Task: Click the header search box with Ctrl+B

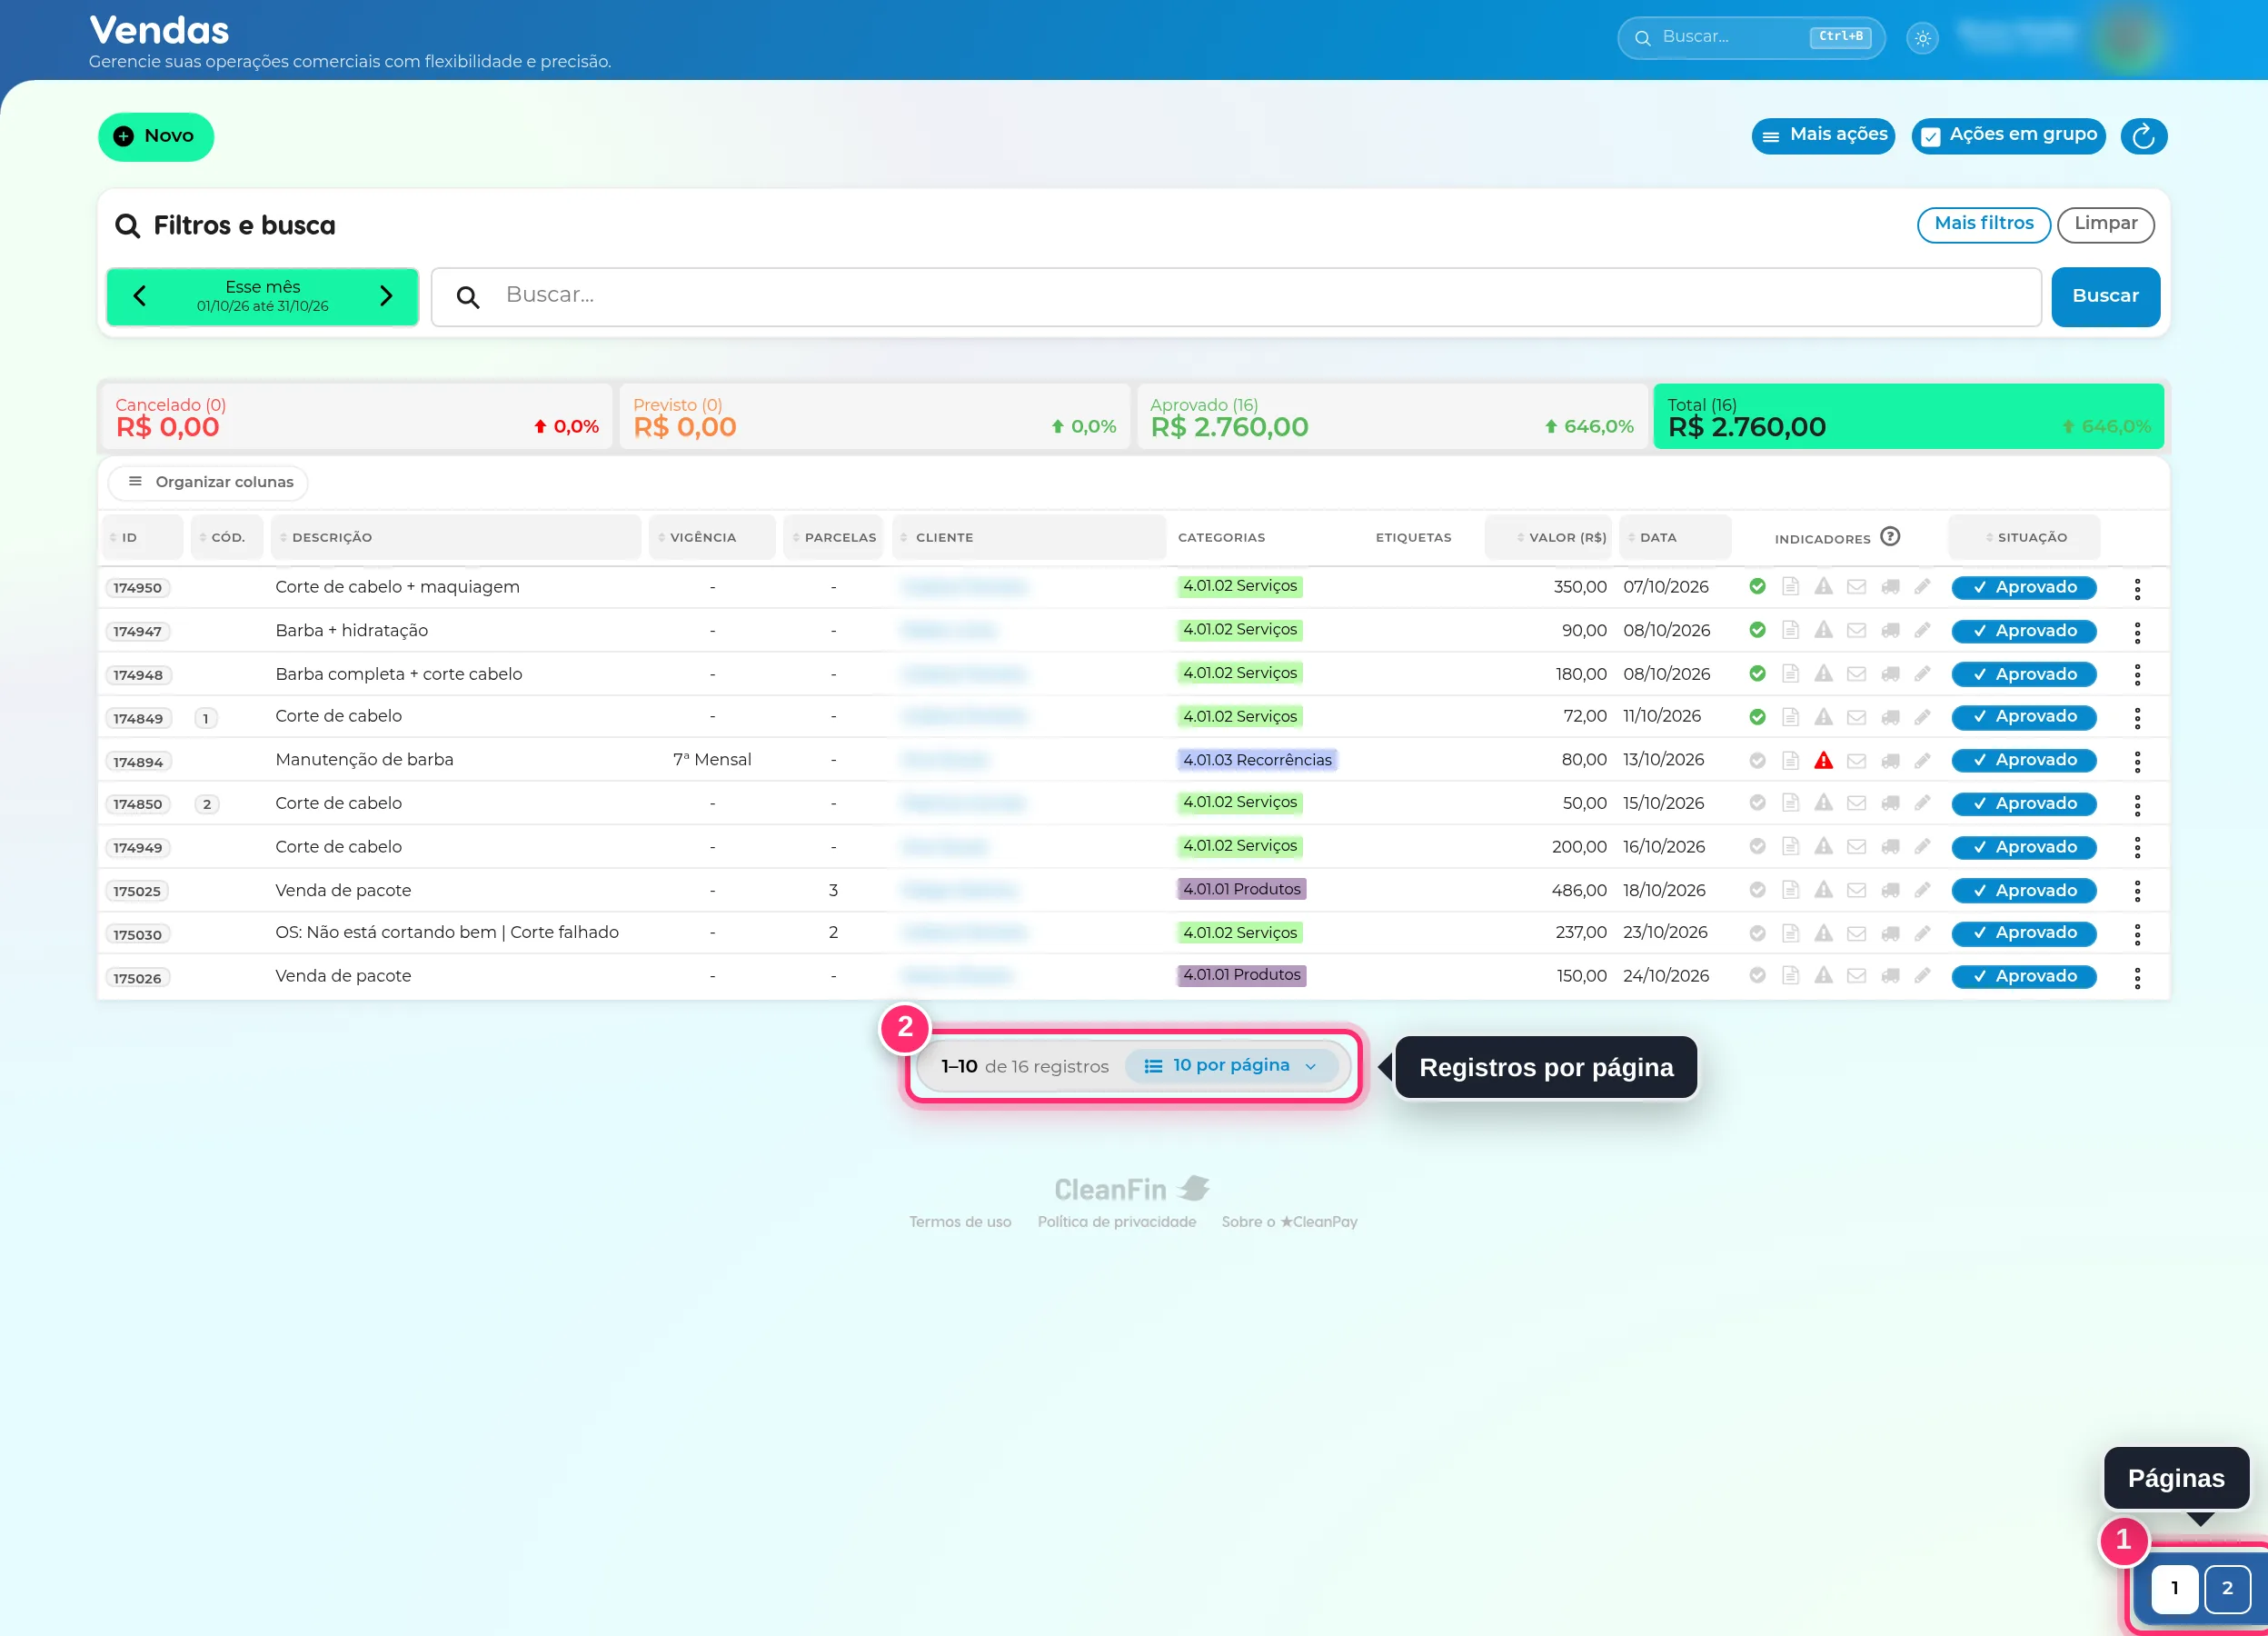Action: coord(1750,38)
